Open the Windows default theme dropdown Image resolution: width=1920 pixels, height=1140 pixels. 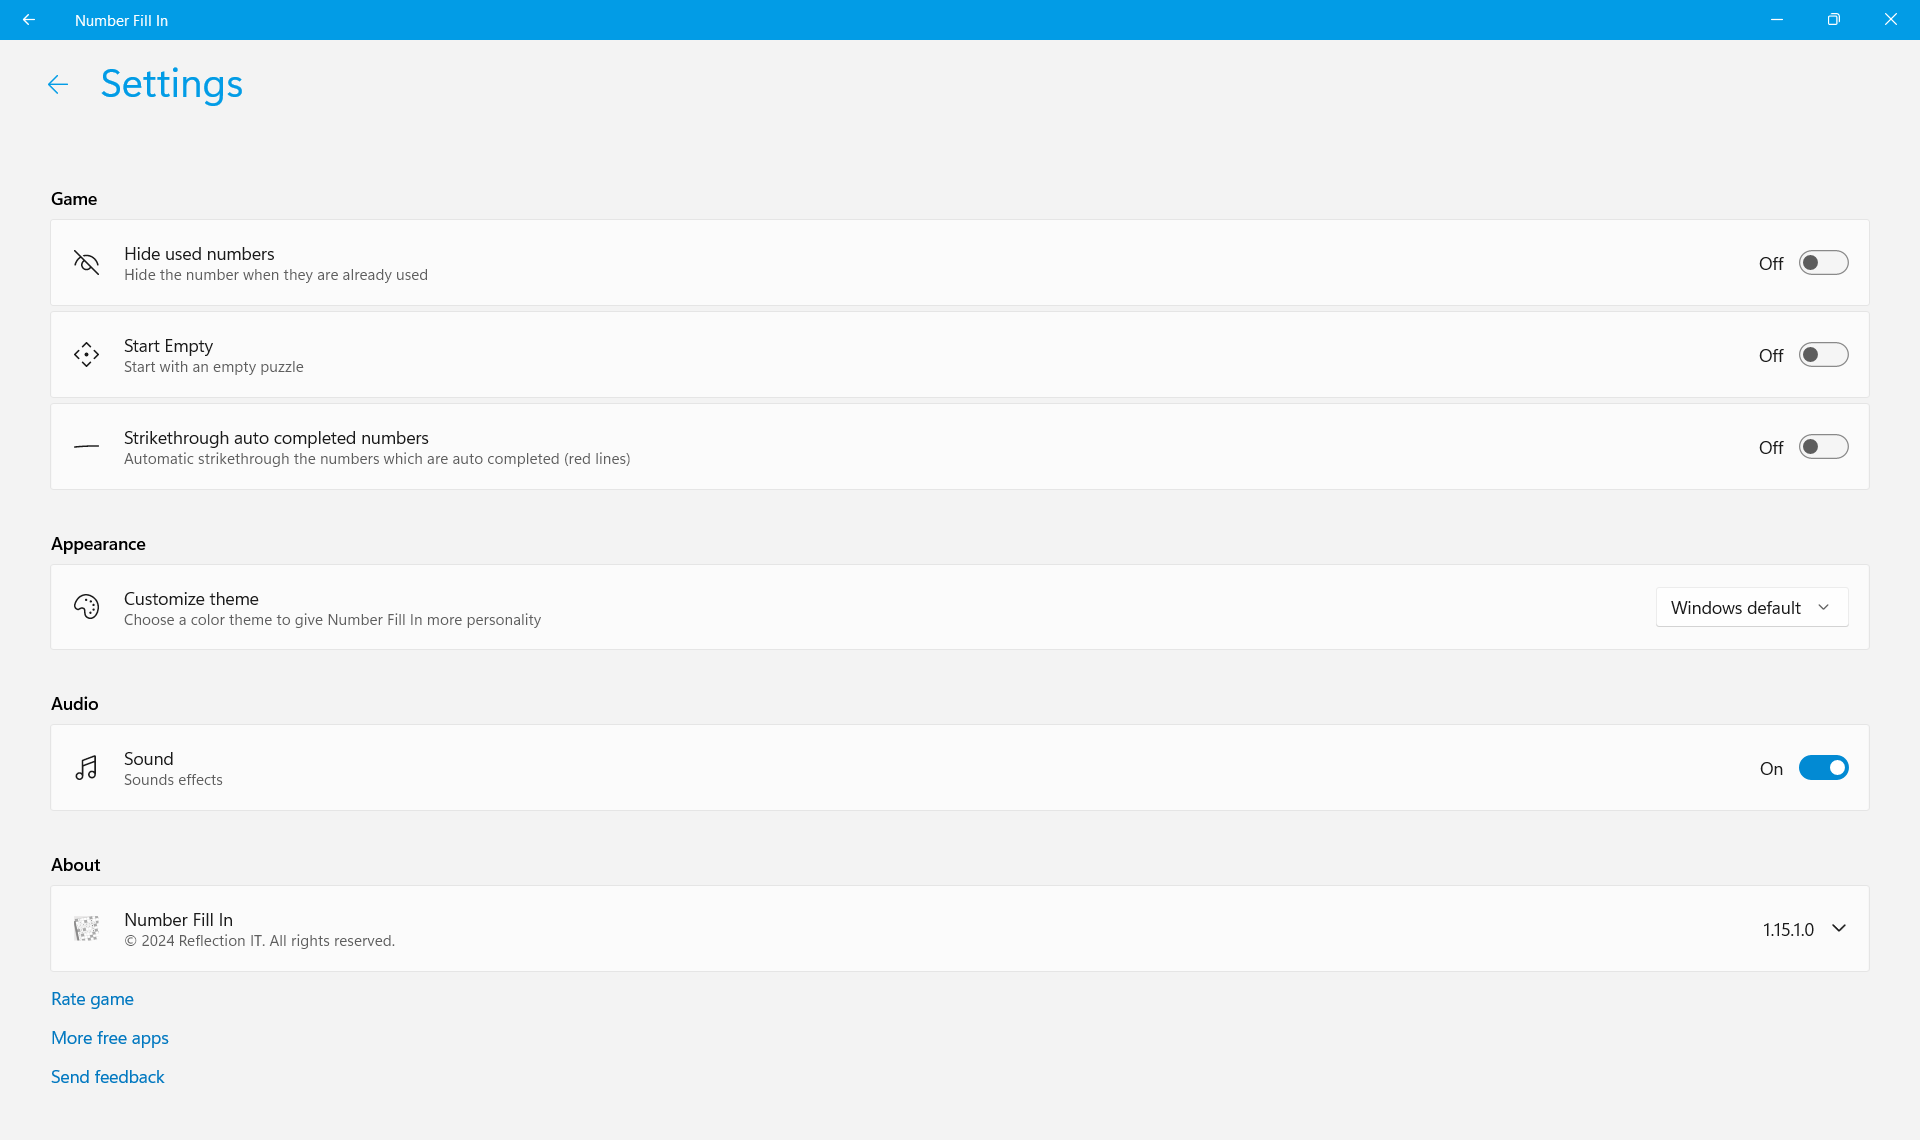tap(1751, 608)
